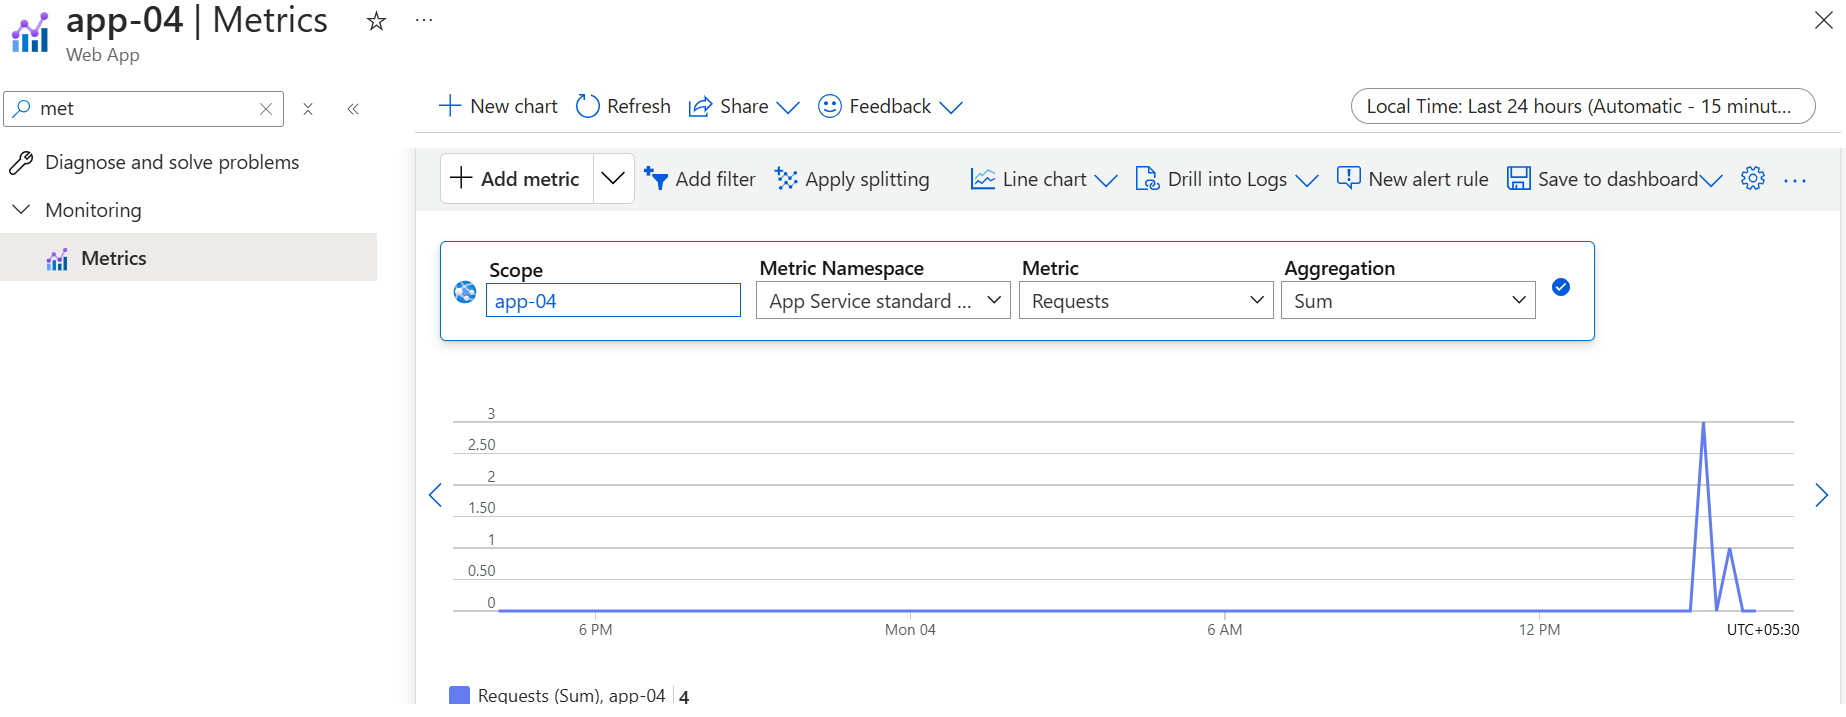Open the Share dropdown

pos(744,106)
